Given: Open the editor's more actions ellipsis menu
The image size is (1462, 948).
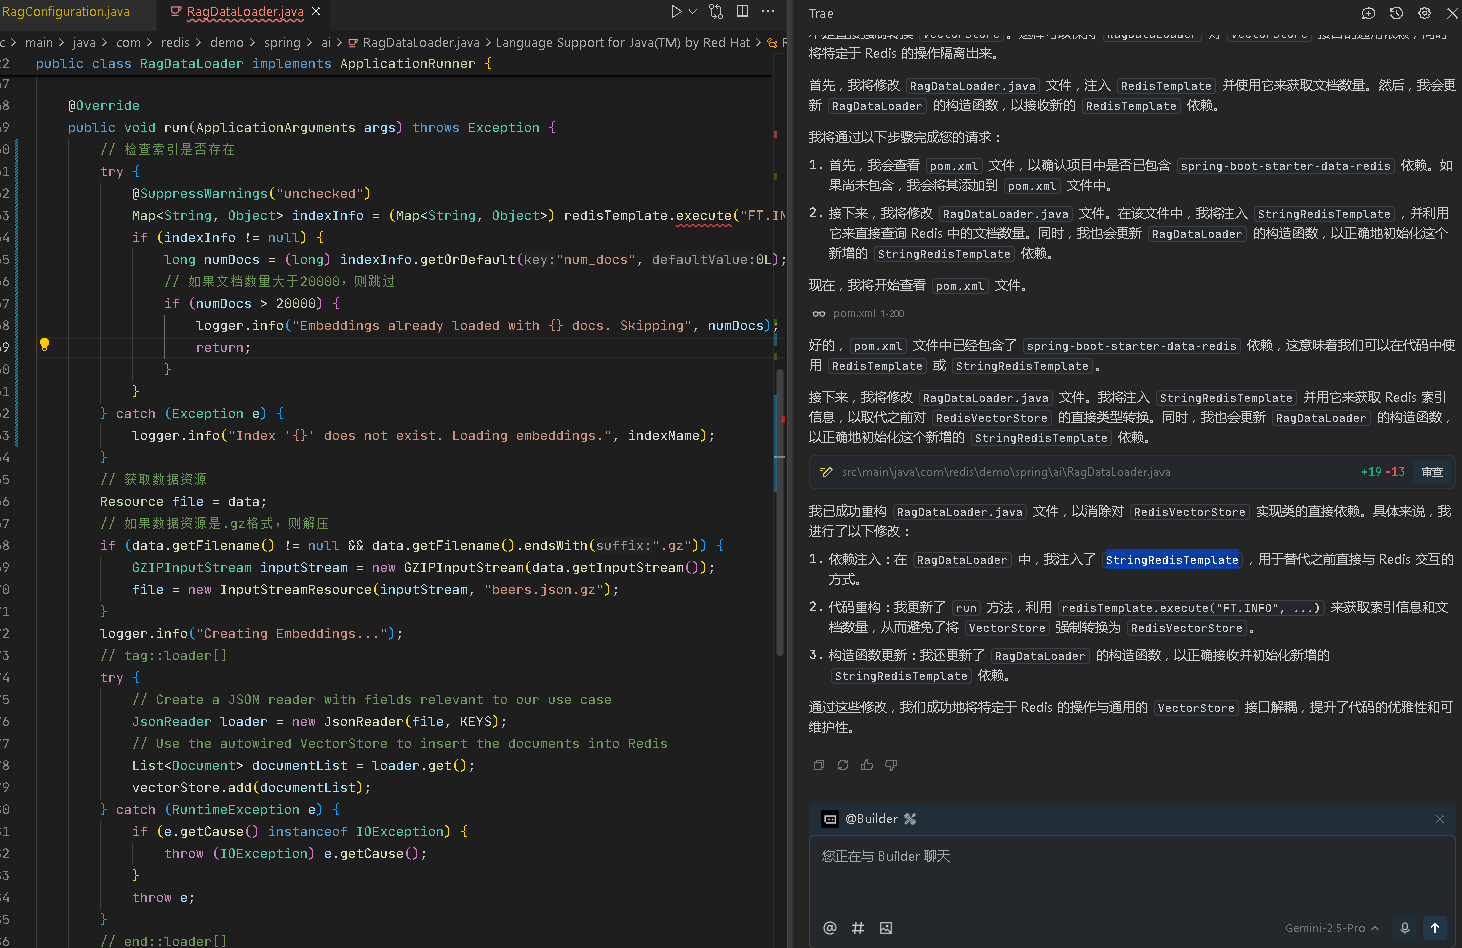Looking at the screenshot, I should pyautogui.click(x=768, y=12).
